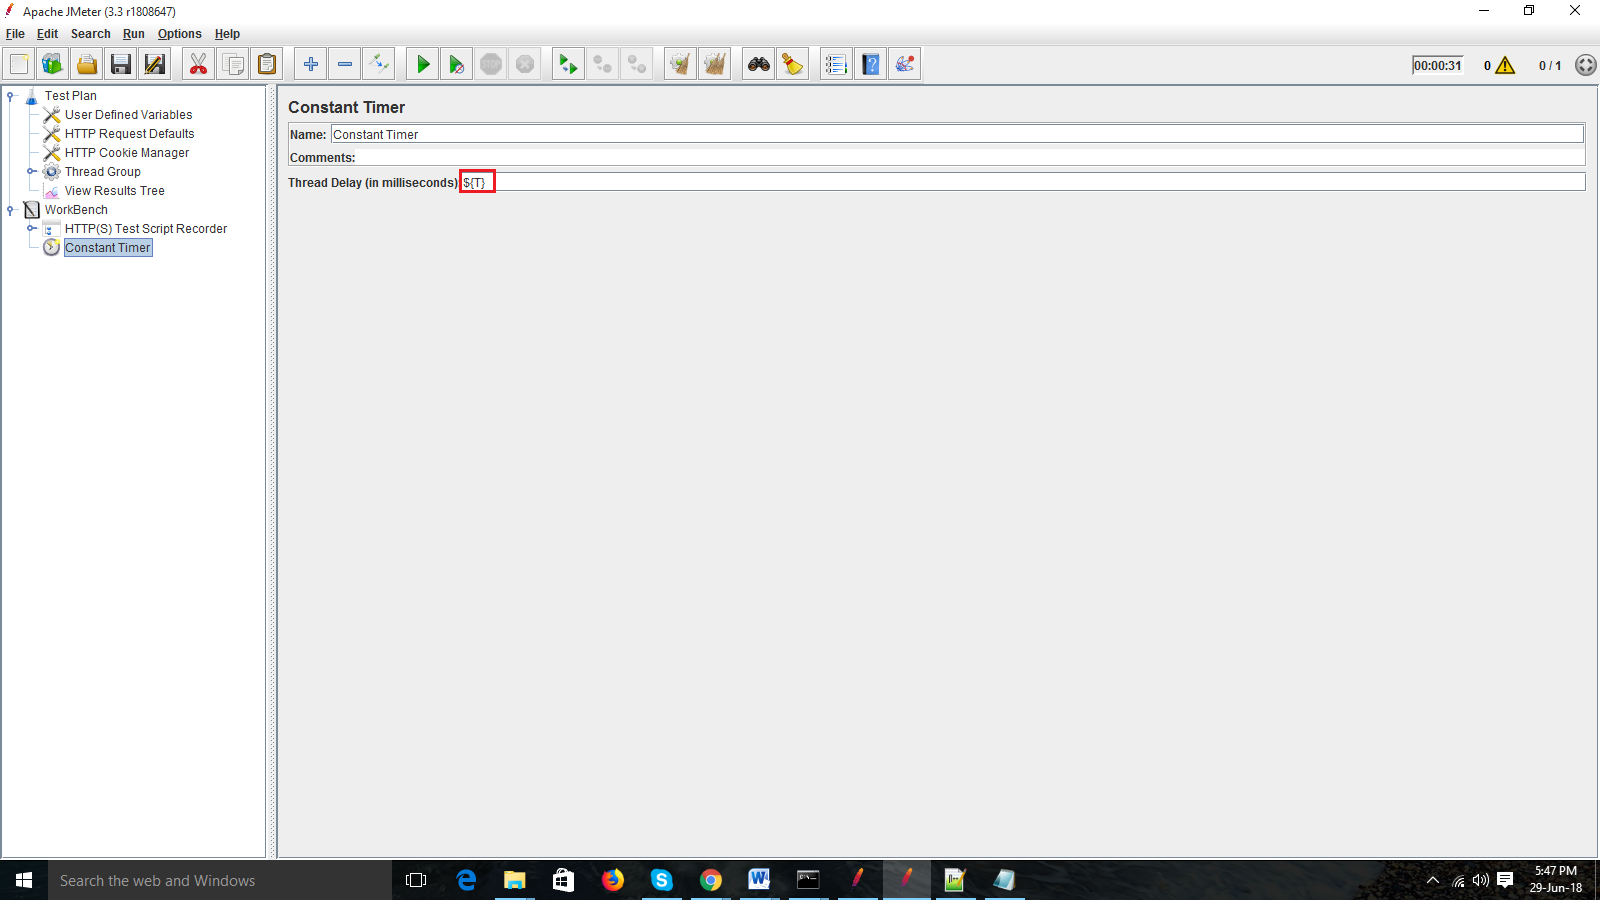
Task: Select the WorkBench node
Action: 76,210
